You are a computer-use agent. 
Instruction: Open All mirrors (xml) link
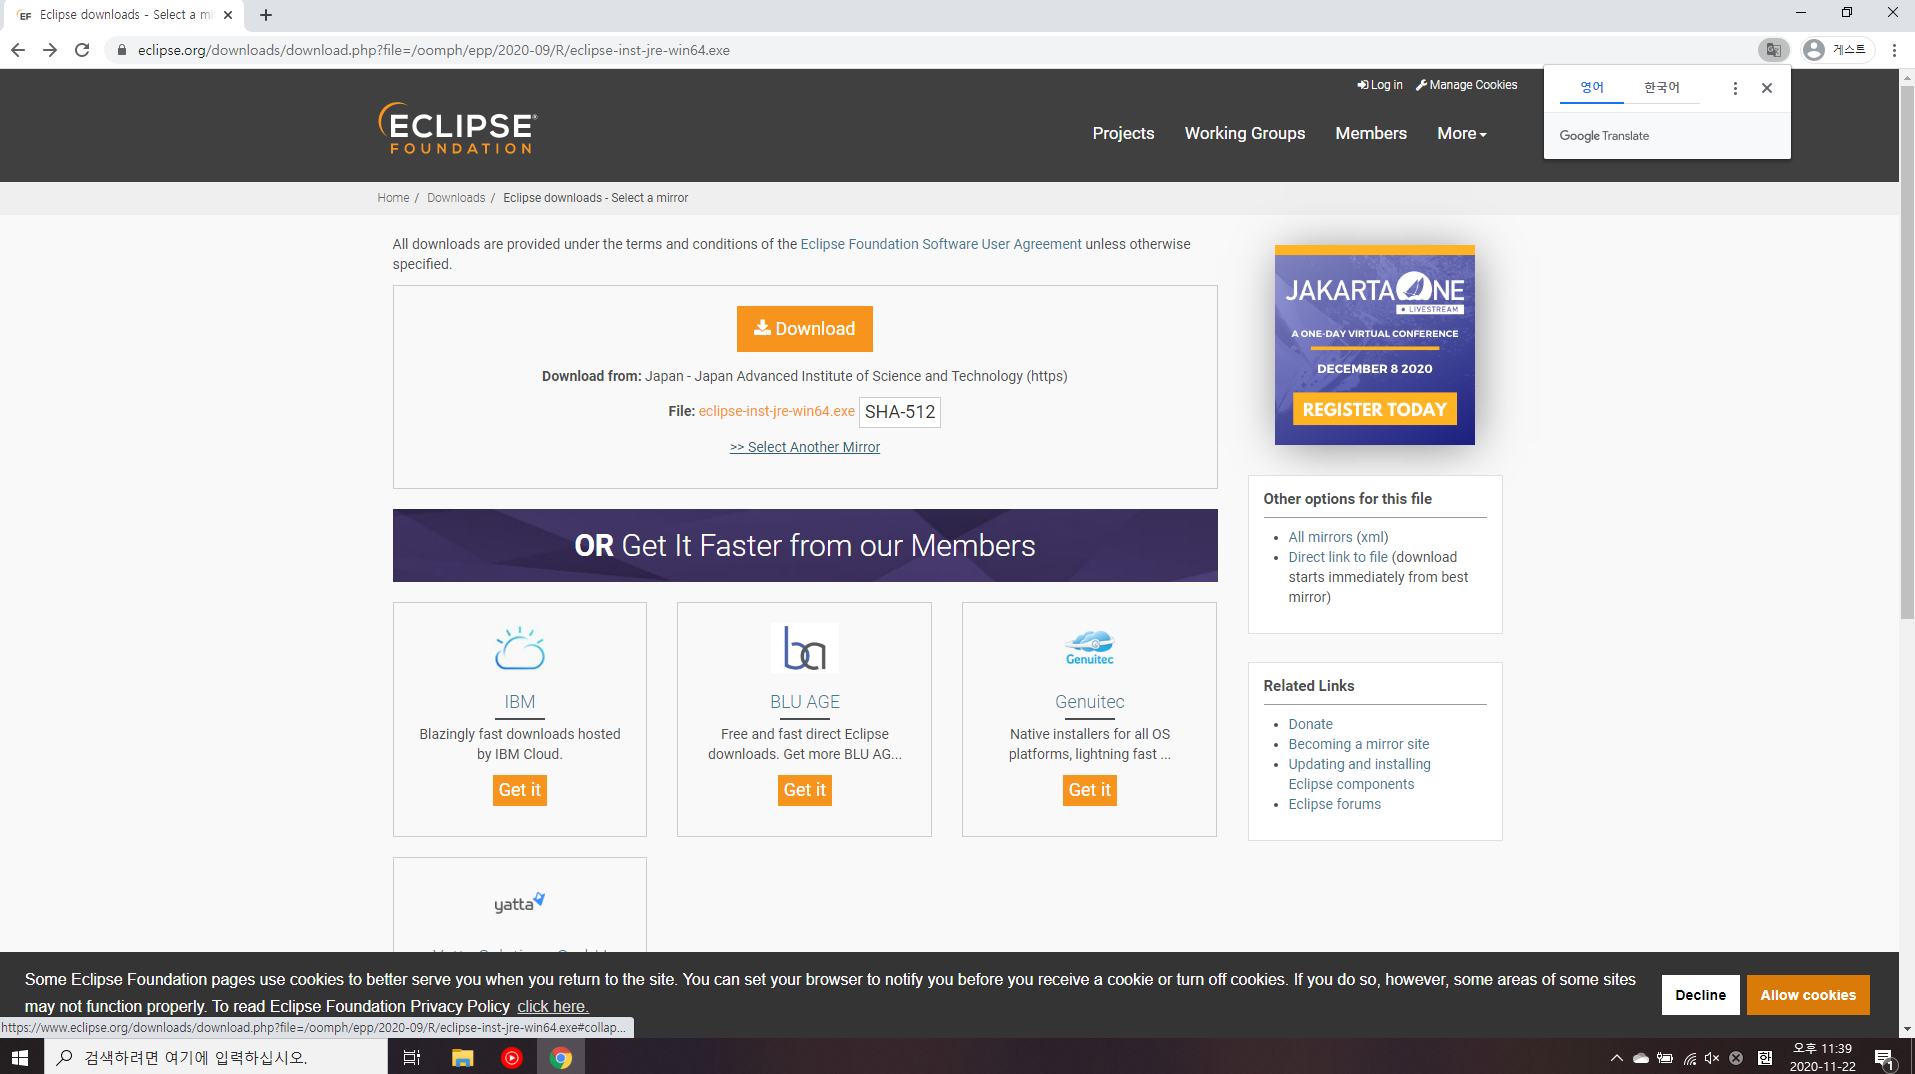(1338, 537)
